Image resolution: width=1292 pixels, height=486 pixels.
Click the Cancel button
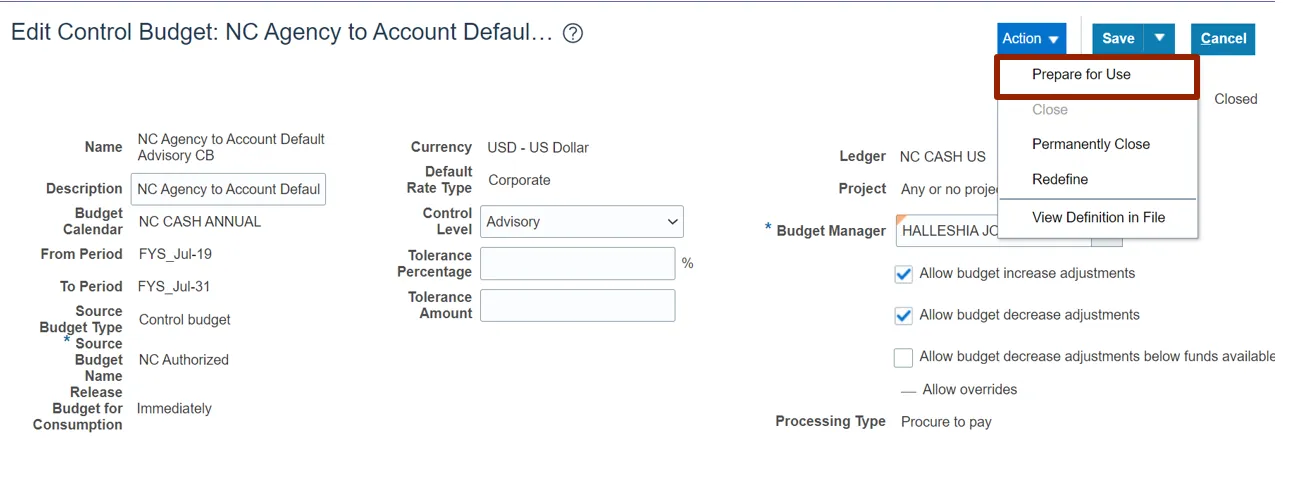(1223, 38)
